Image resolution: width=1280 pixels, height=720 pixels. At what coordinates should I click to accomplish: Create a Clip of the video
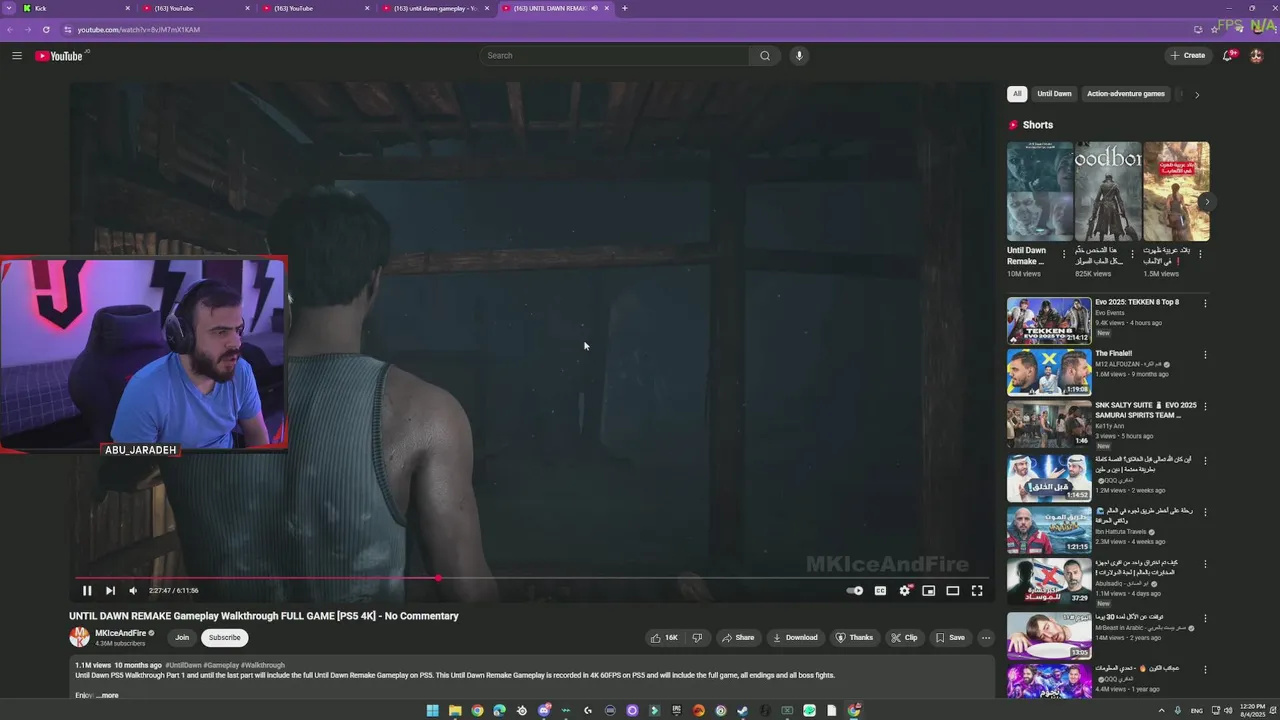[904, 638]
